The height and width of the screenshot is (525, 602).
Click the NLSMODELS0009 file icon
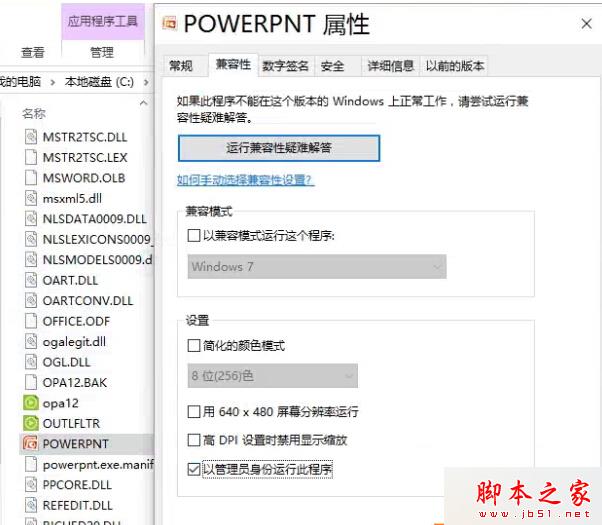pos(31,259)
